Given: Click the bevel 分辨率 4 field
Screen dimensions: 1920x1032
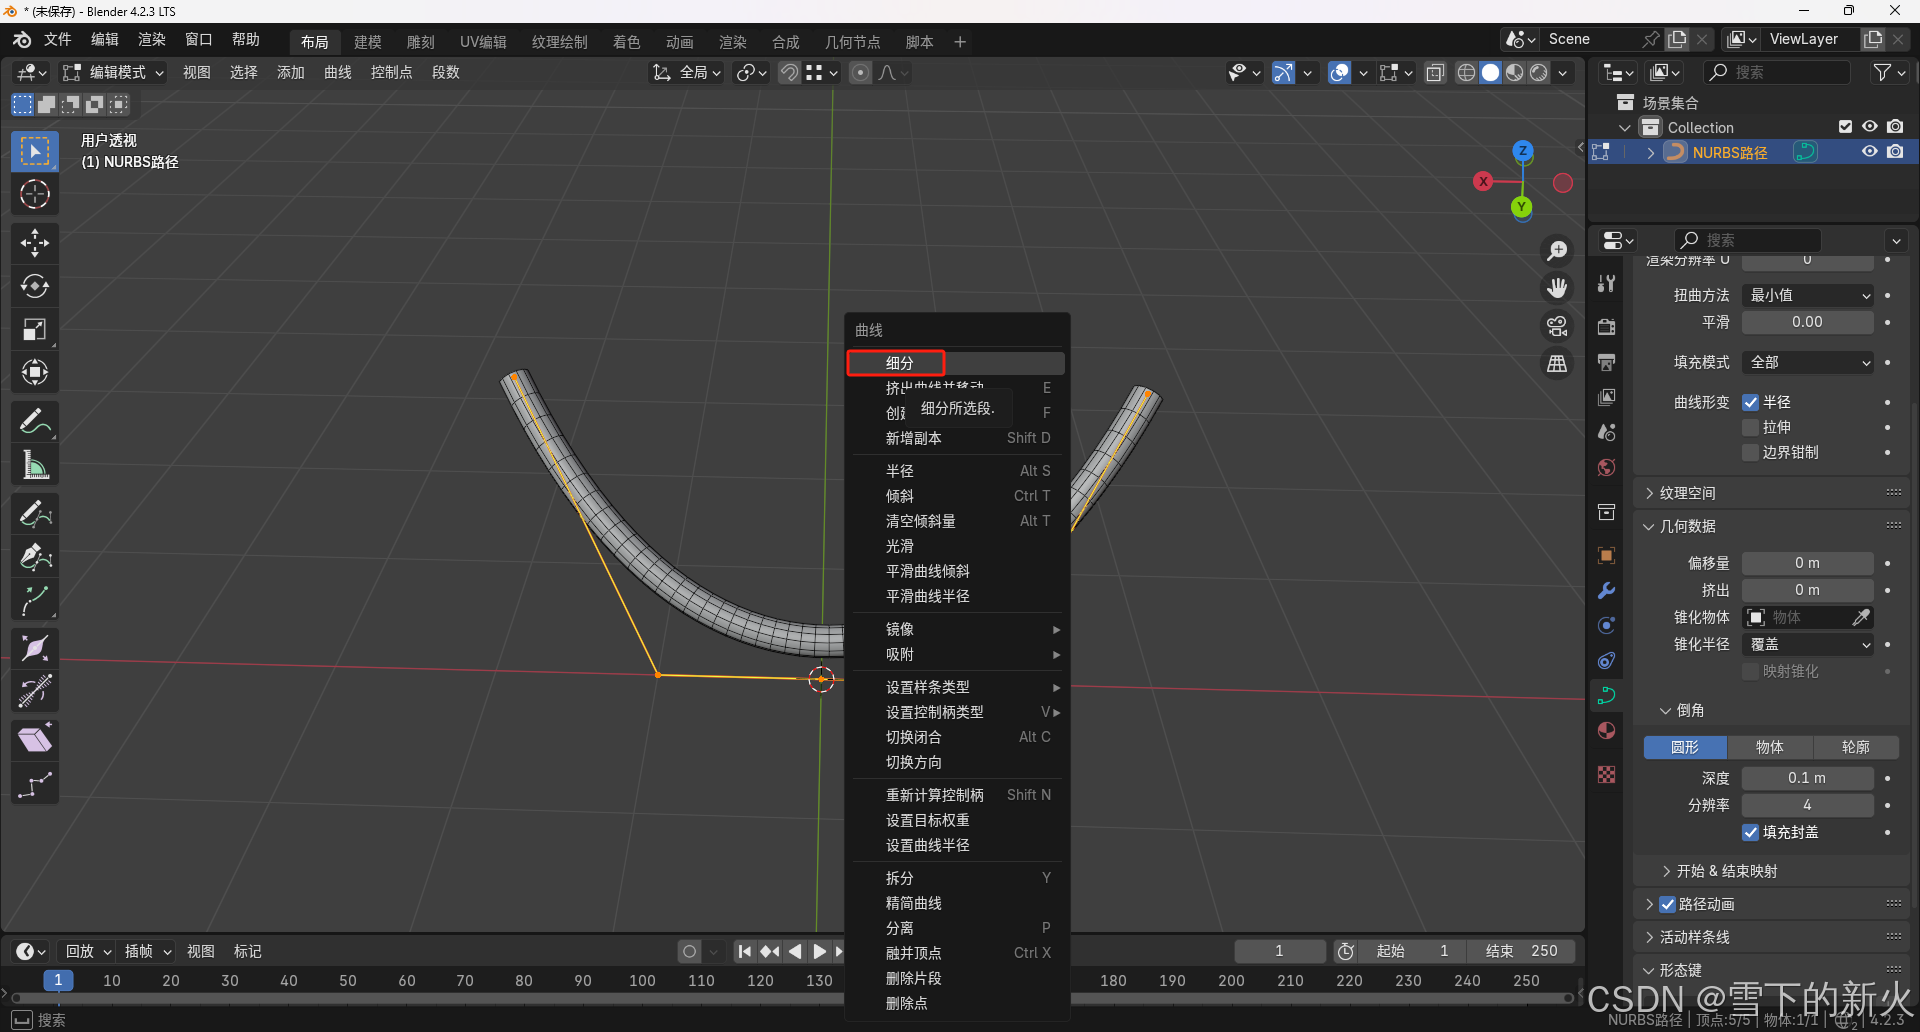Looking at the screenshot, I should click(x=1807, y=805).
